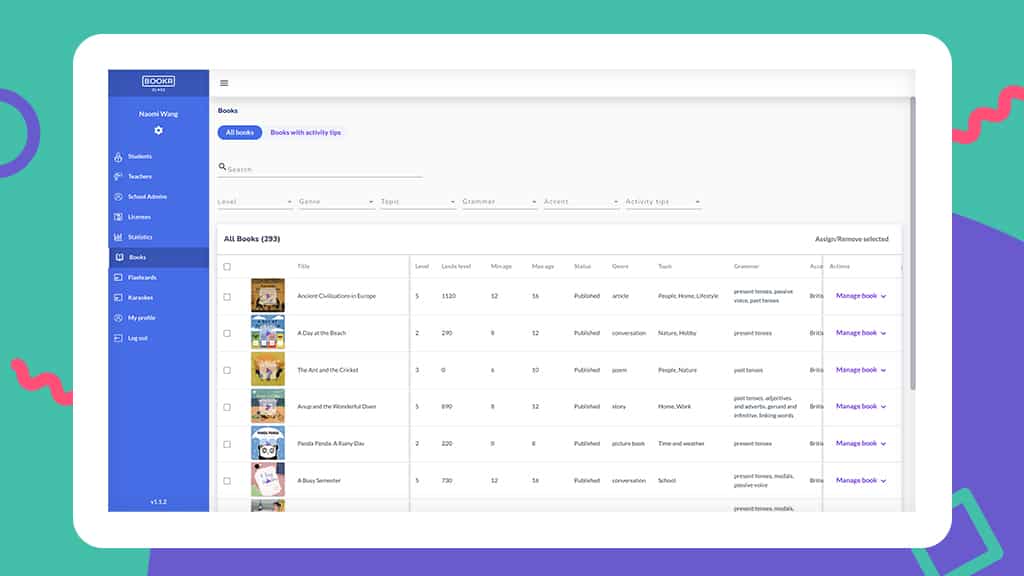Click the Statistics chart icon
Image resolution: width=1024 pixels, height=576 pixels.
[x=118, y=237]
